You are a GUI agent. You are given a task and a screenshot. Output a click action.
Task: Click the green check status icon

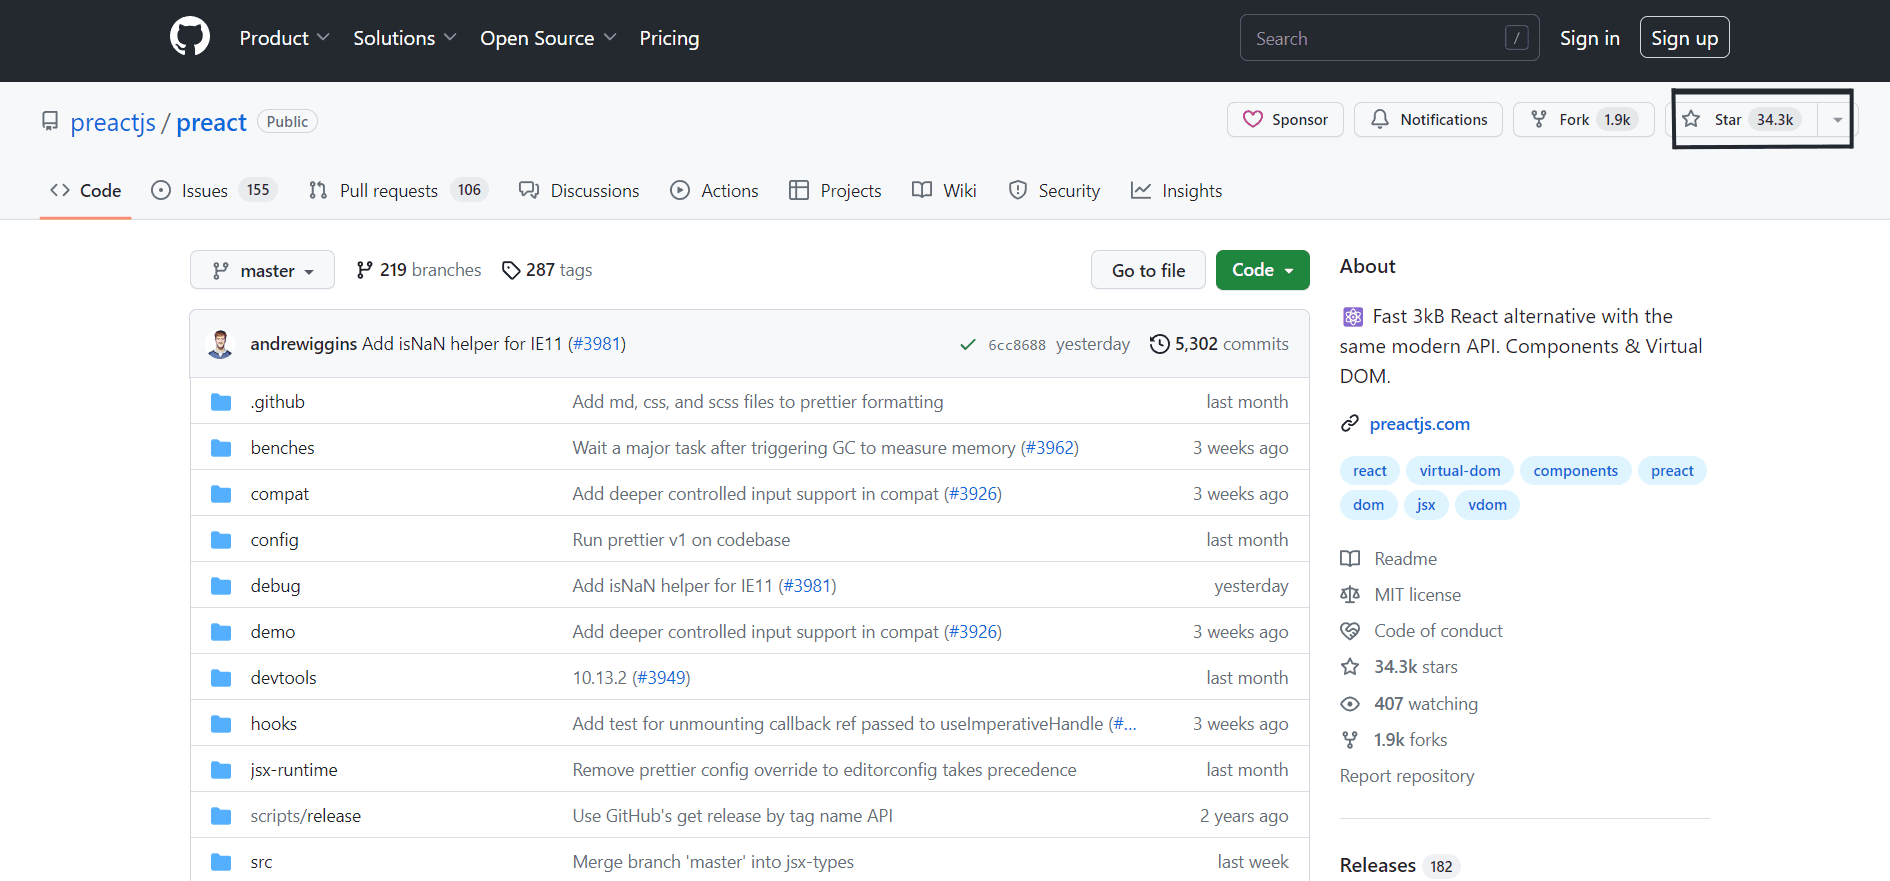pos(968,344)
